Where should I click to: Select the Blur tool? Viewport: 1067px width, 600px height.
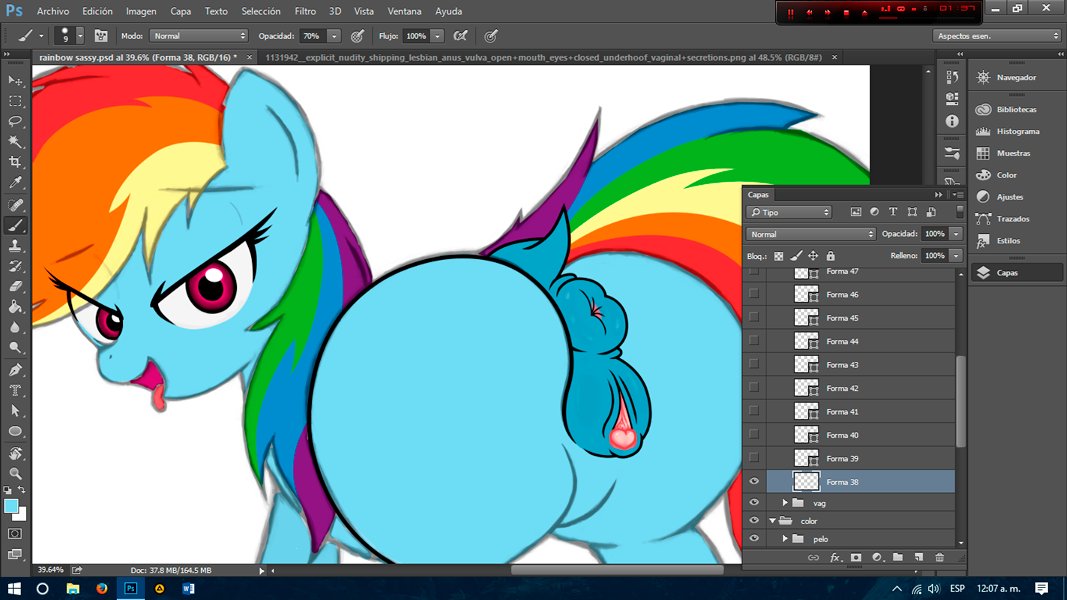coord(15,327)
